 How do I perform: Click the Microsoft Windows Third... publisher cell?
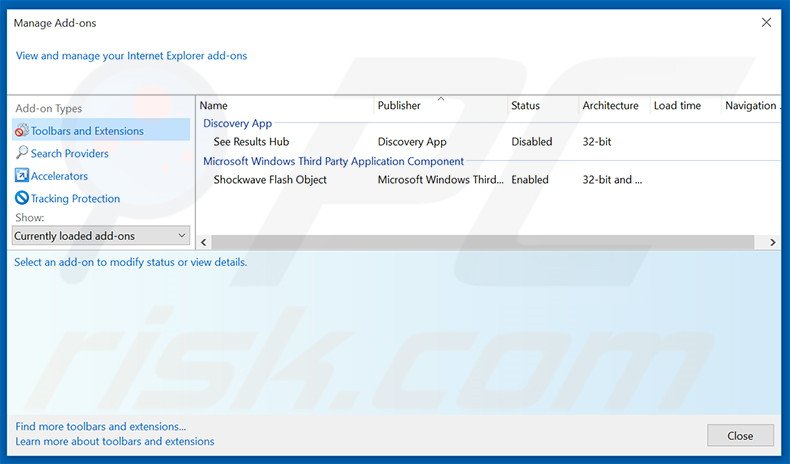[x=440, y=179]
